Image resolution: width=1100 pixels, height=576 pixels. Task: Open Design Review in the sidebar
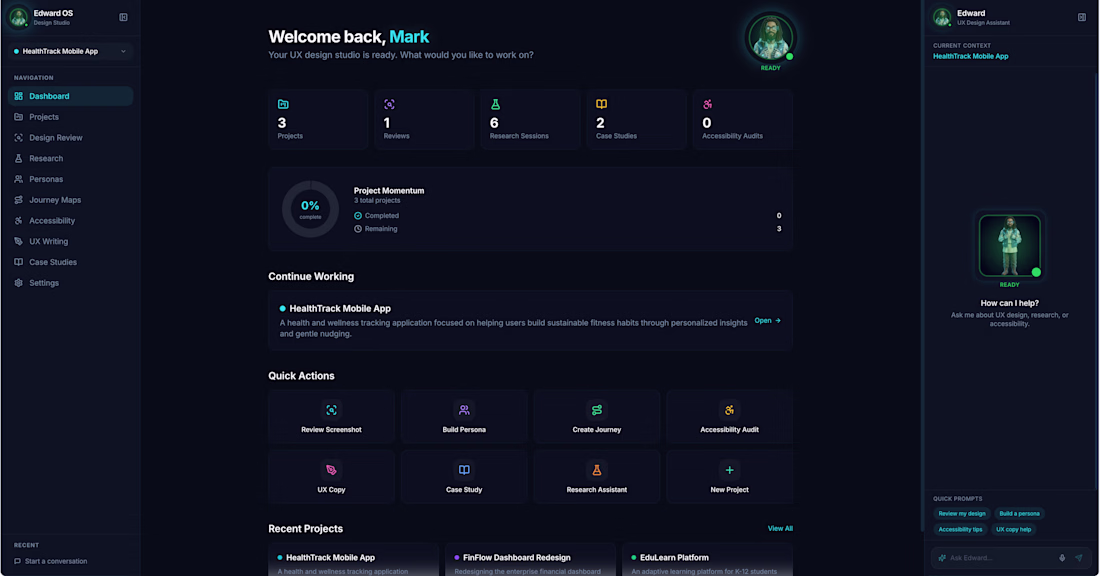click(x=70, y=138)
